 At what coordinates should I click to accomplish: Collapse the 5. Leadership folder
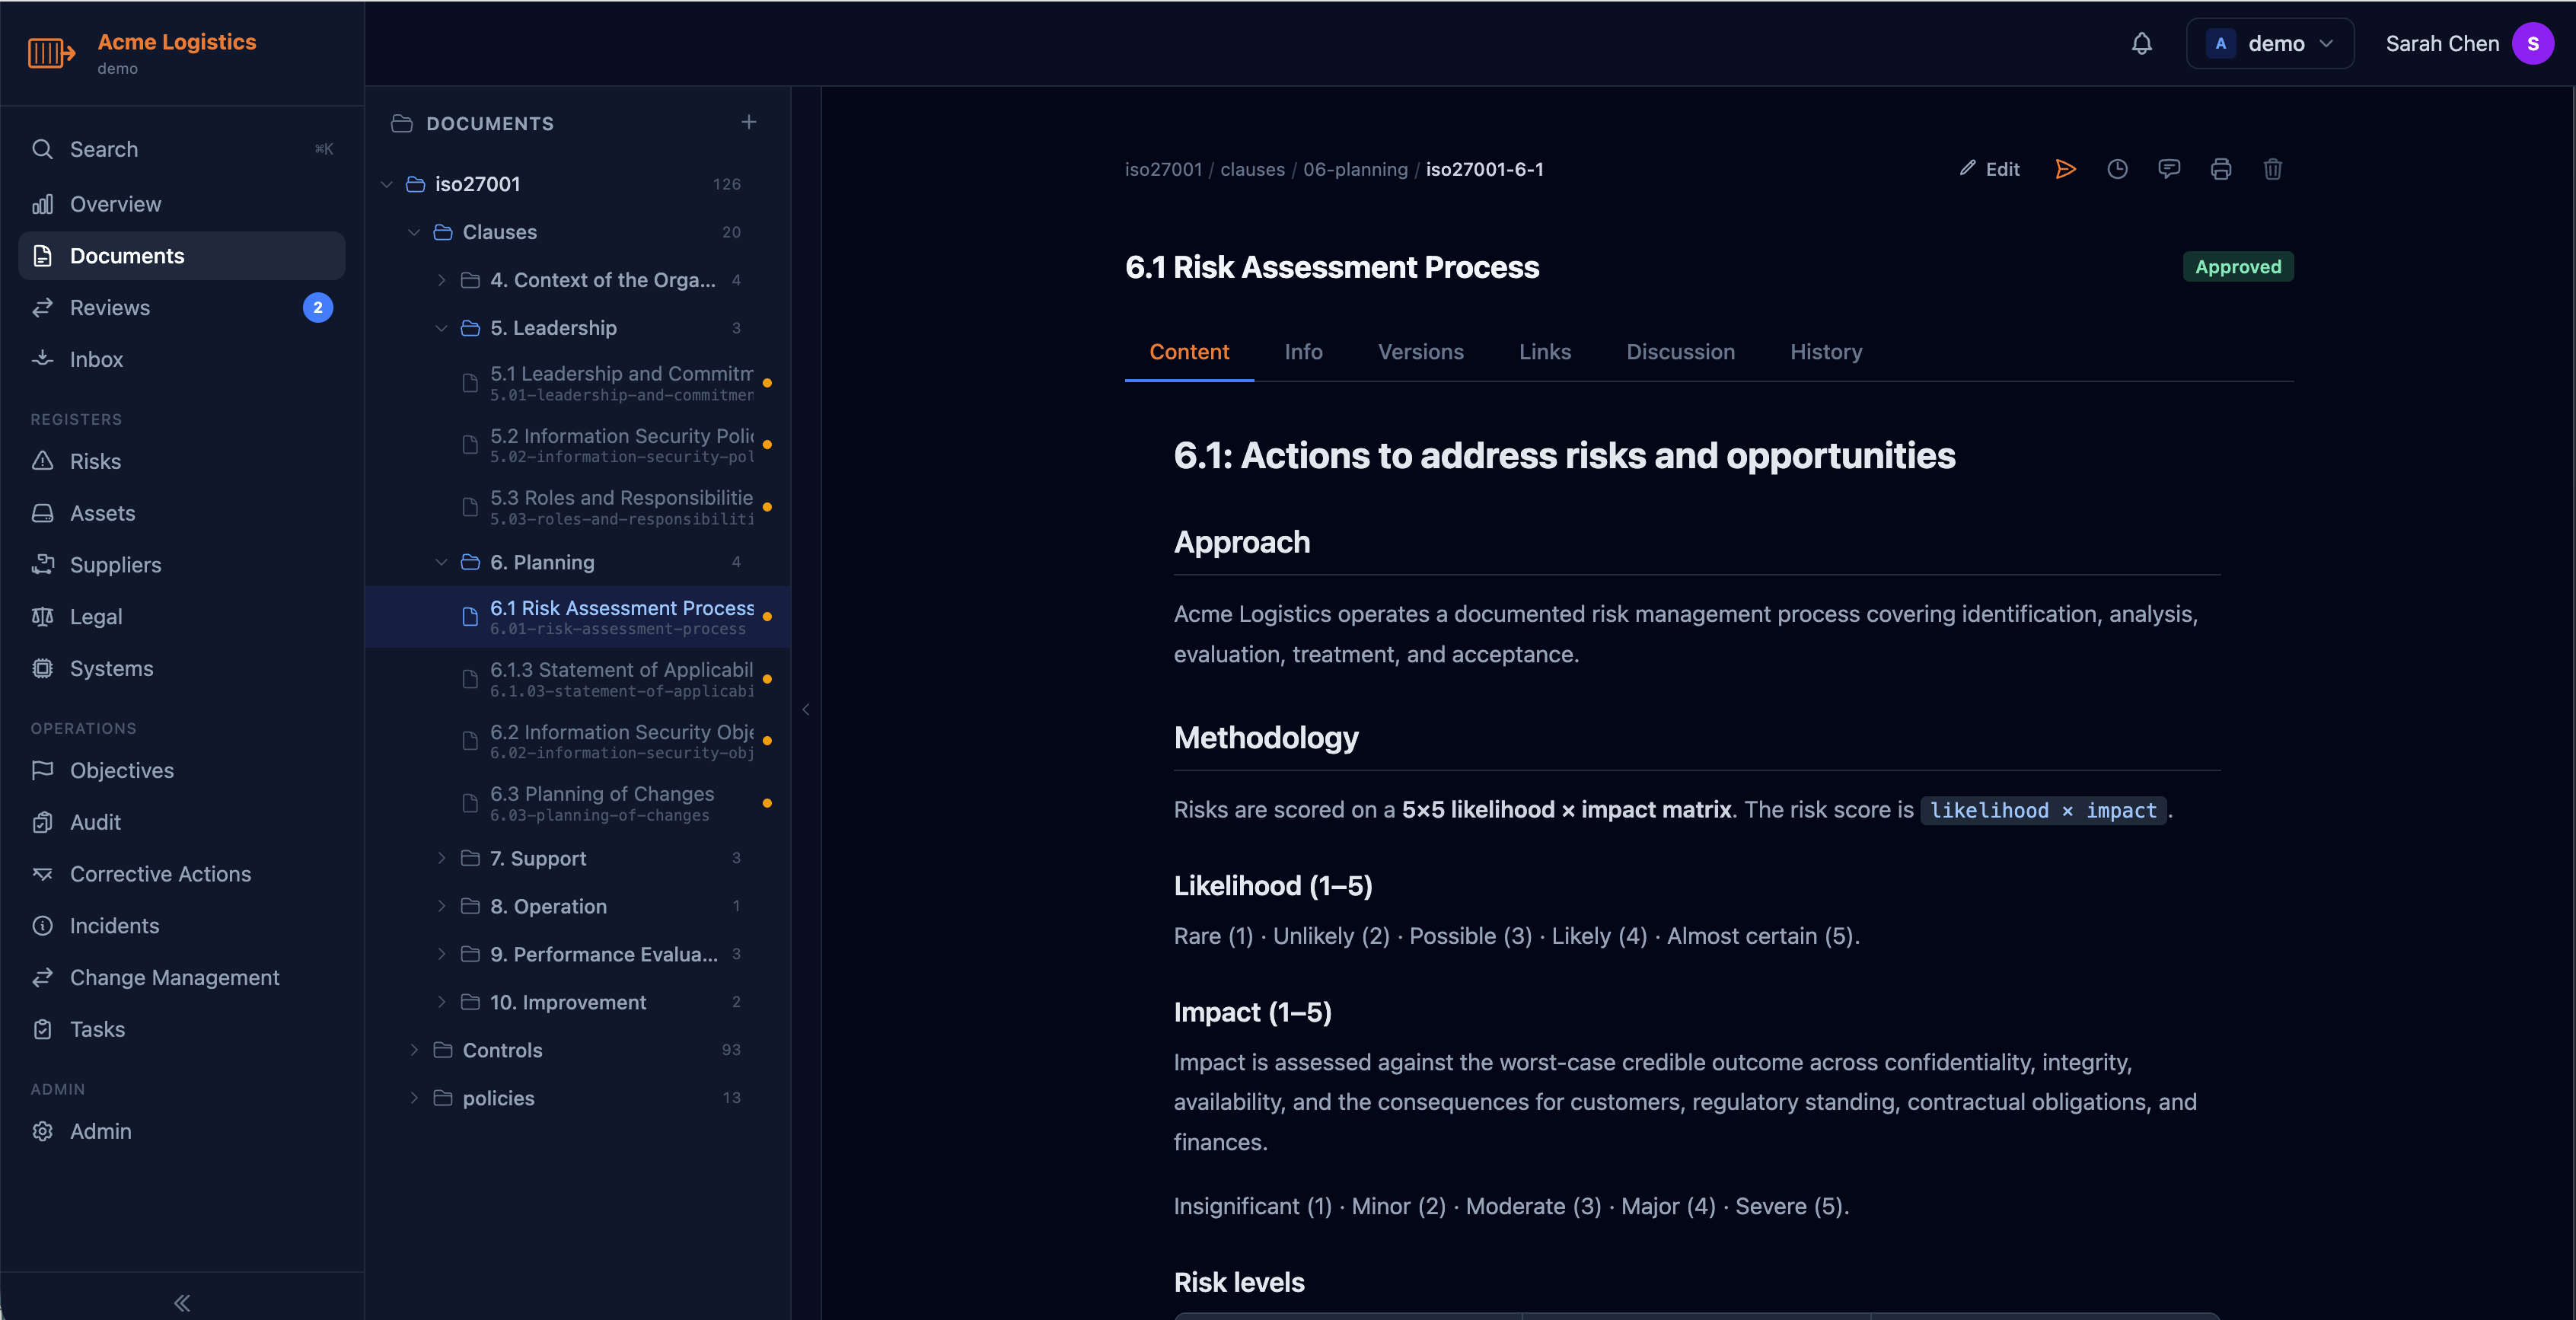click(x=441, y=328)
